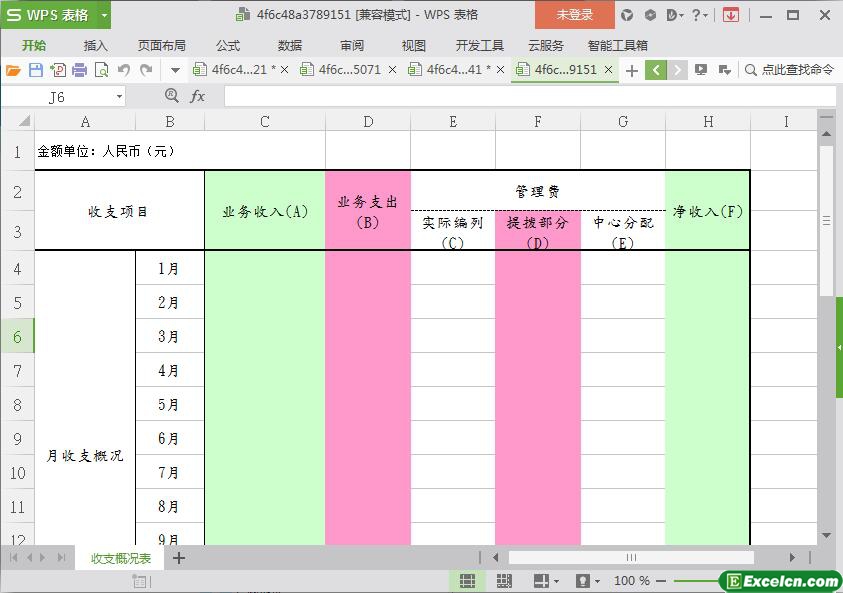Click the magnifier zoom icon by formula bar
Image resolution: width=843 pixels, height=593 pixels.
[x=172, y=96]
